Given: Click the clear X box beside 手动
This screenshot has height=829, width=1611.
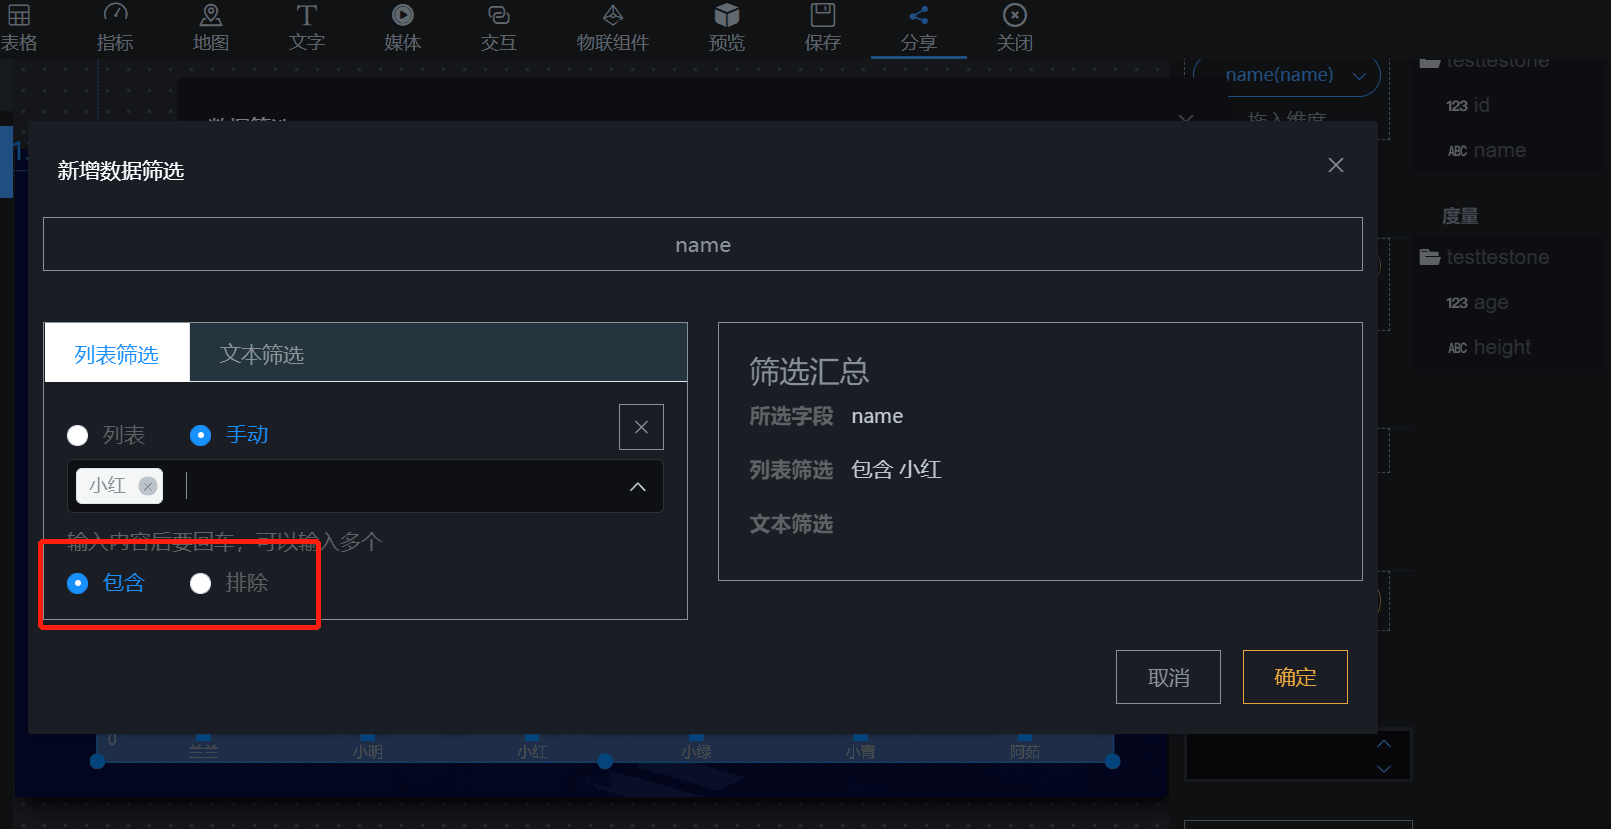Looking at the screenshot, I should (641, 427).
